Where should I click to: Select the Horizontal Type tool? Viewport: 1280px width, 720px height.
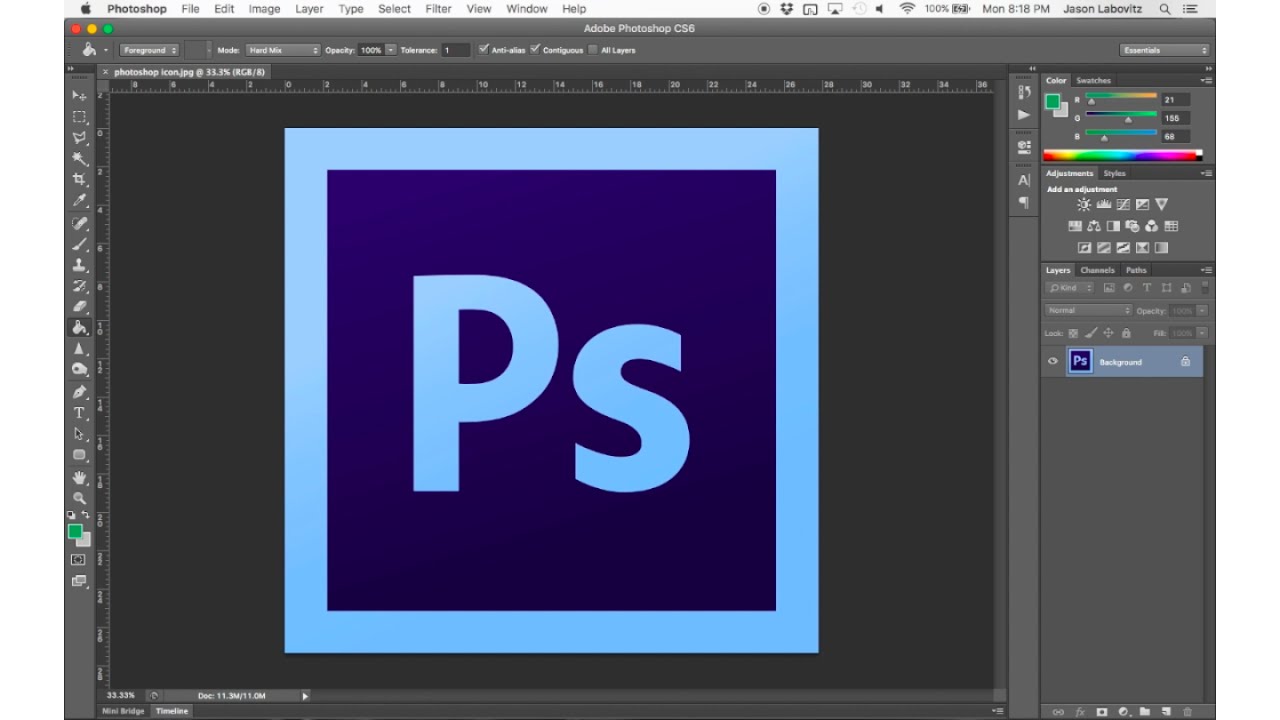tap(79, 413)
